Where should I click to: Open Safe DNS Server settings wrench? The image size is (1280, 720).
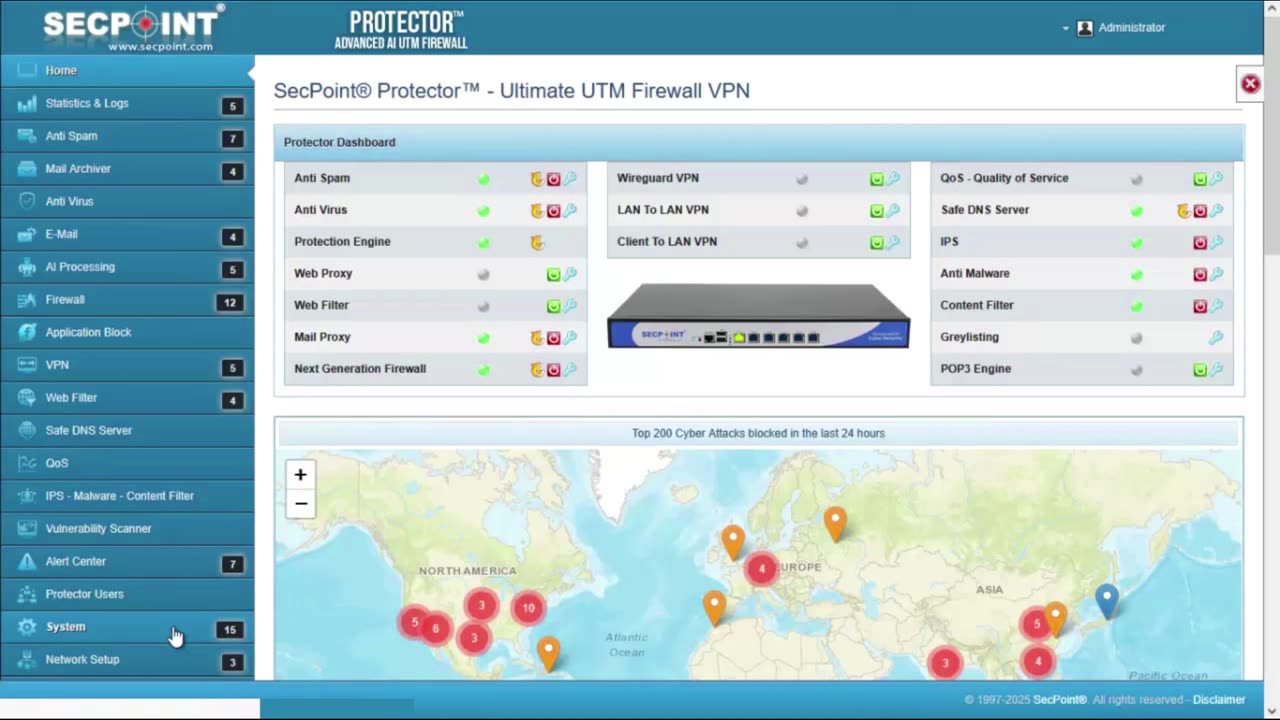pyautogui.click(x=1217, y=211)
